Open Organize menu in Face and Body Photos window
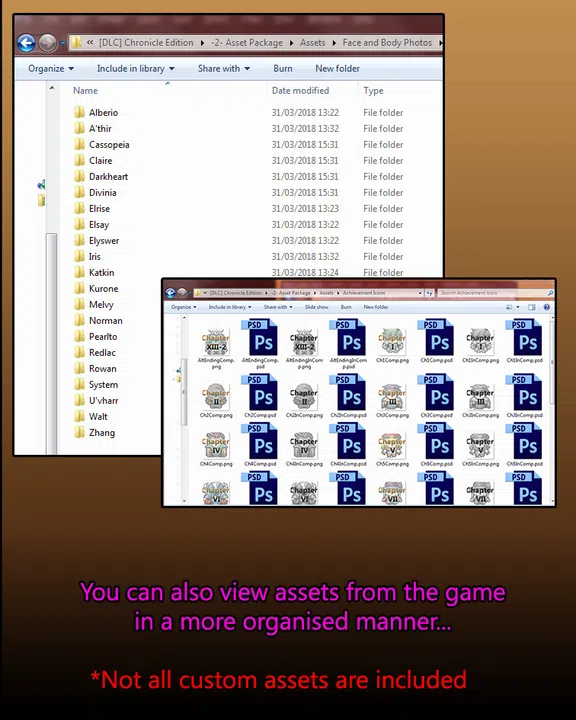This screenshot has width=576, height=720. 51,68
